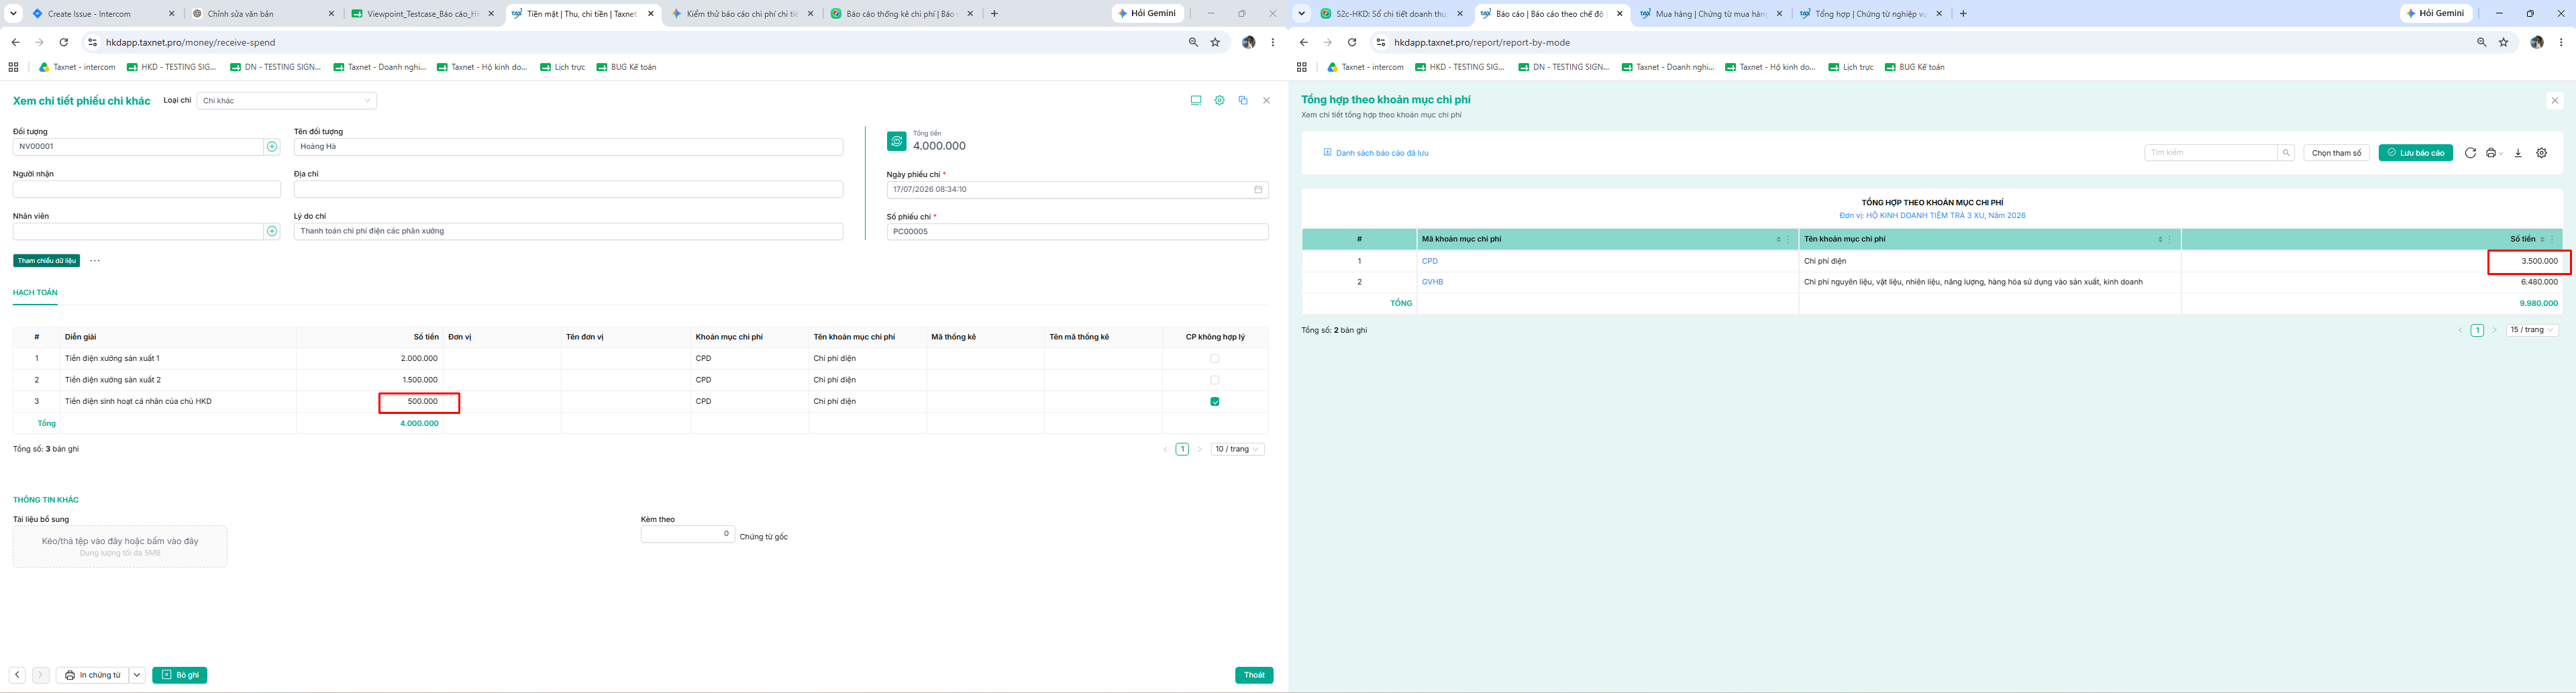Duplicate the voucher using copy icon

coord(1243,100)
